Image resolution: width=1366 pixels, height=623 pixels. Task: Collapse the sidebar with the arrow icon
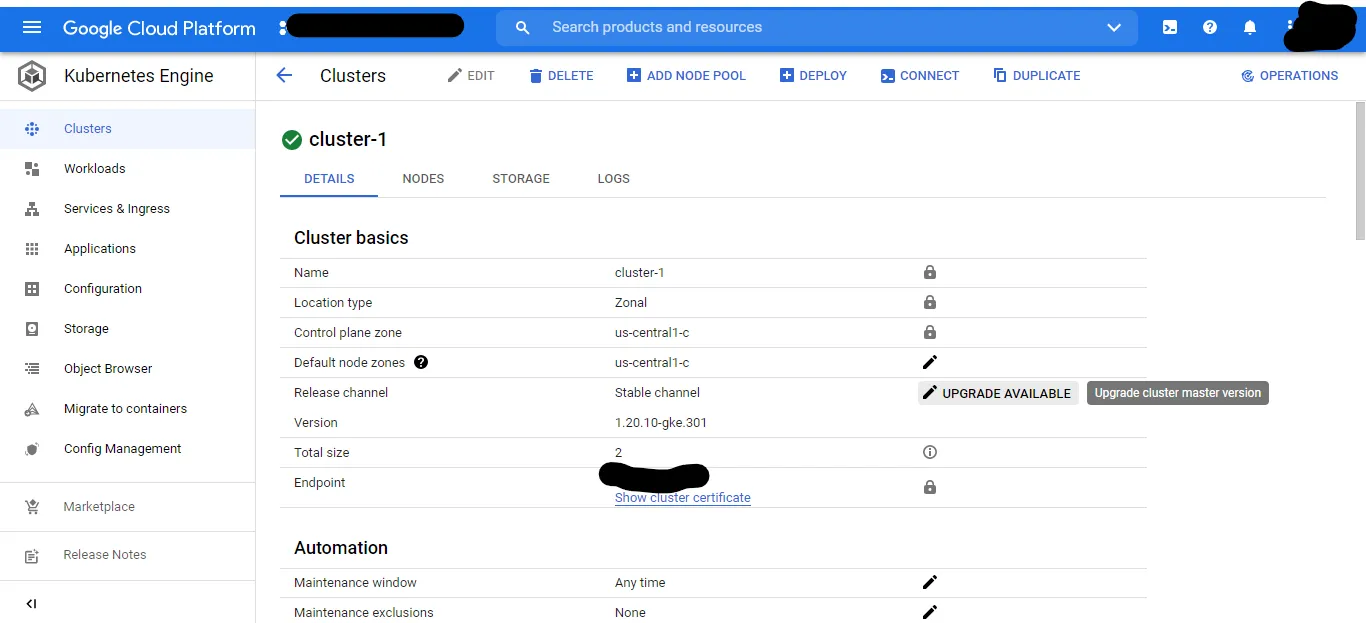[32, 603]
